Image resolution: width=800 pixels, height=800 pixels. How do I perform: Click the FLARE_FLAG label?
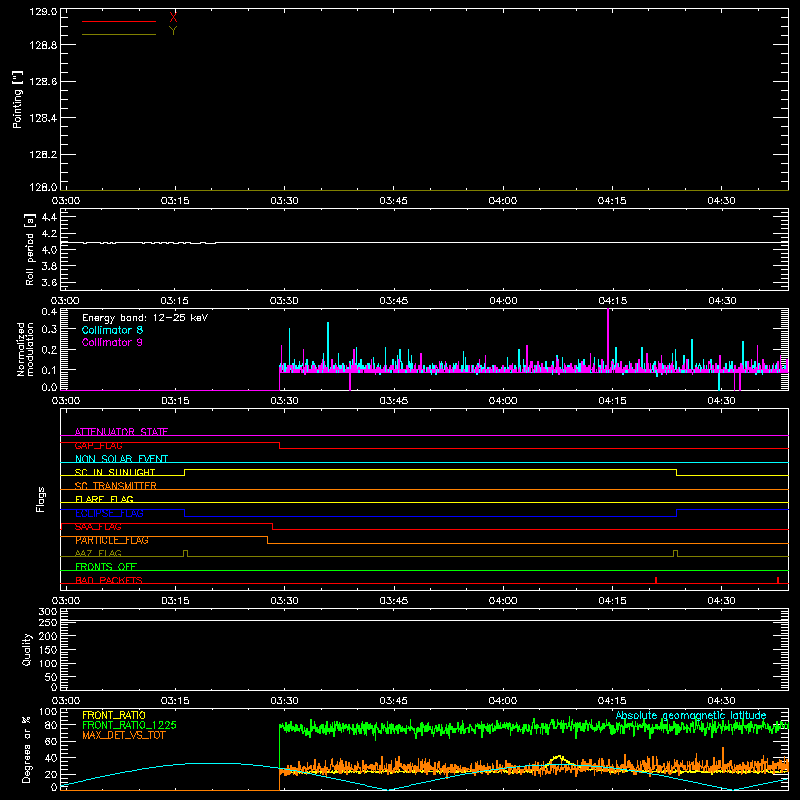pyautogui.click(x=104, y=499)
